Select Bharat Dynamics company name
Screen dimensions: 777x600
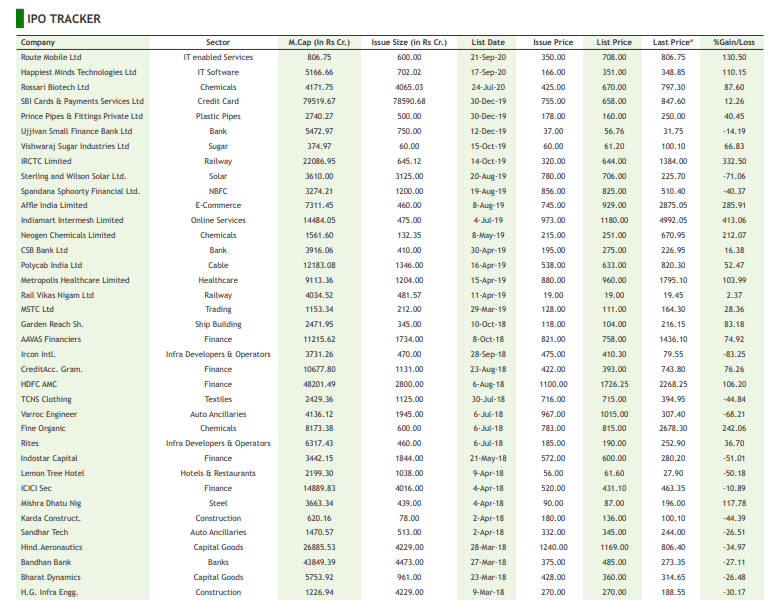(51, 577)
